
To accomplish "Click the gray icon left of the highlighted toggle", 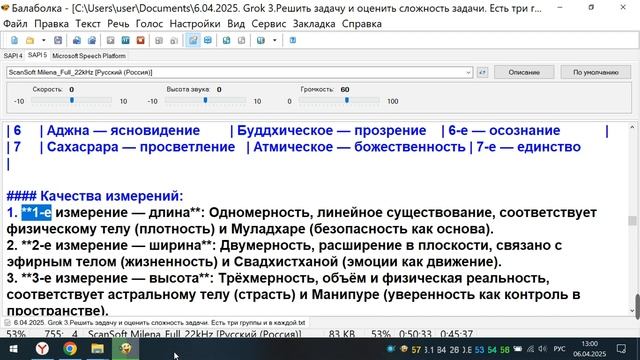I will tap(174, 40).
